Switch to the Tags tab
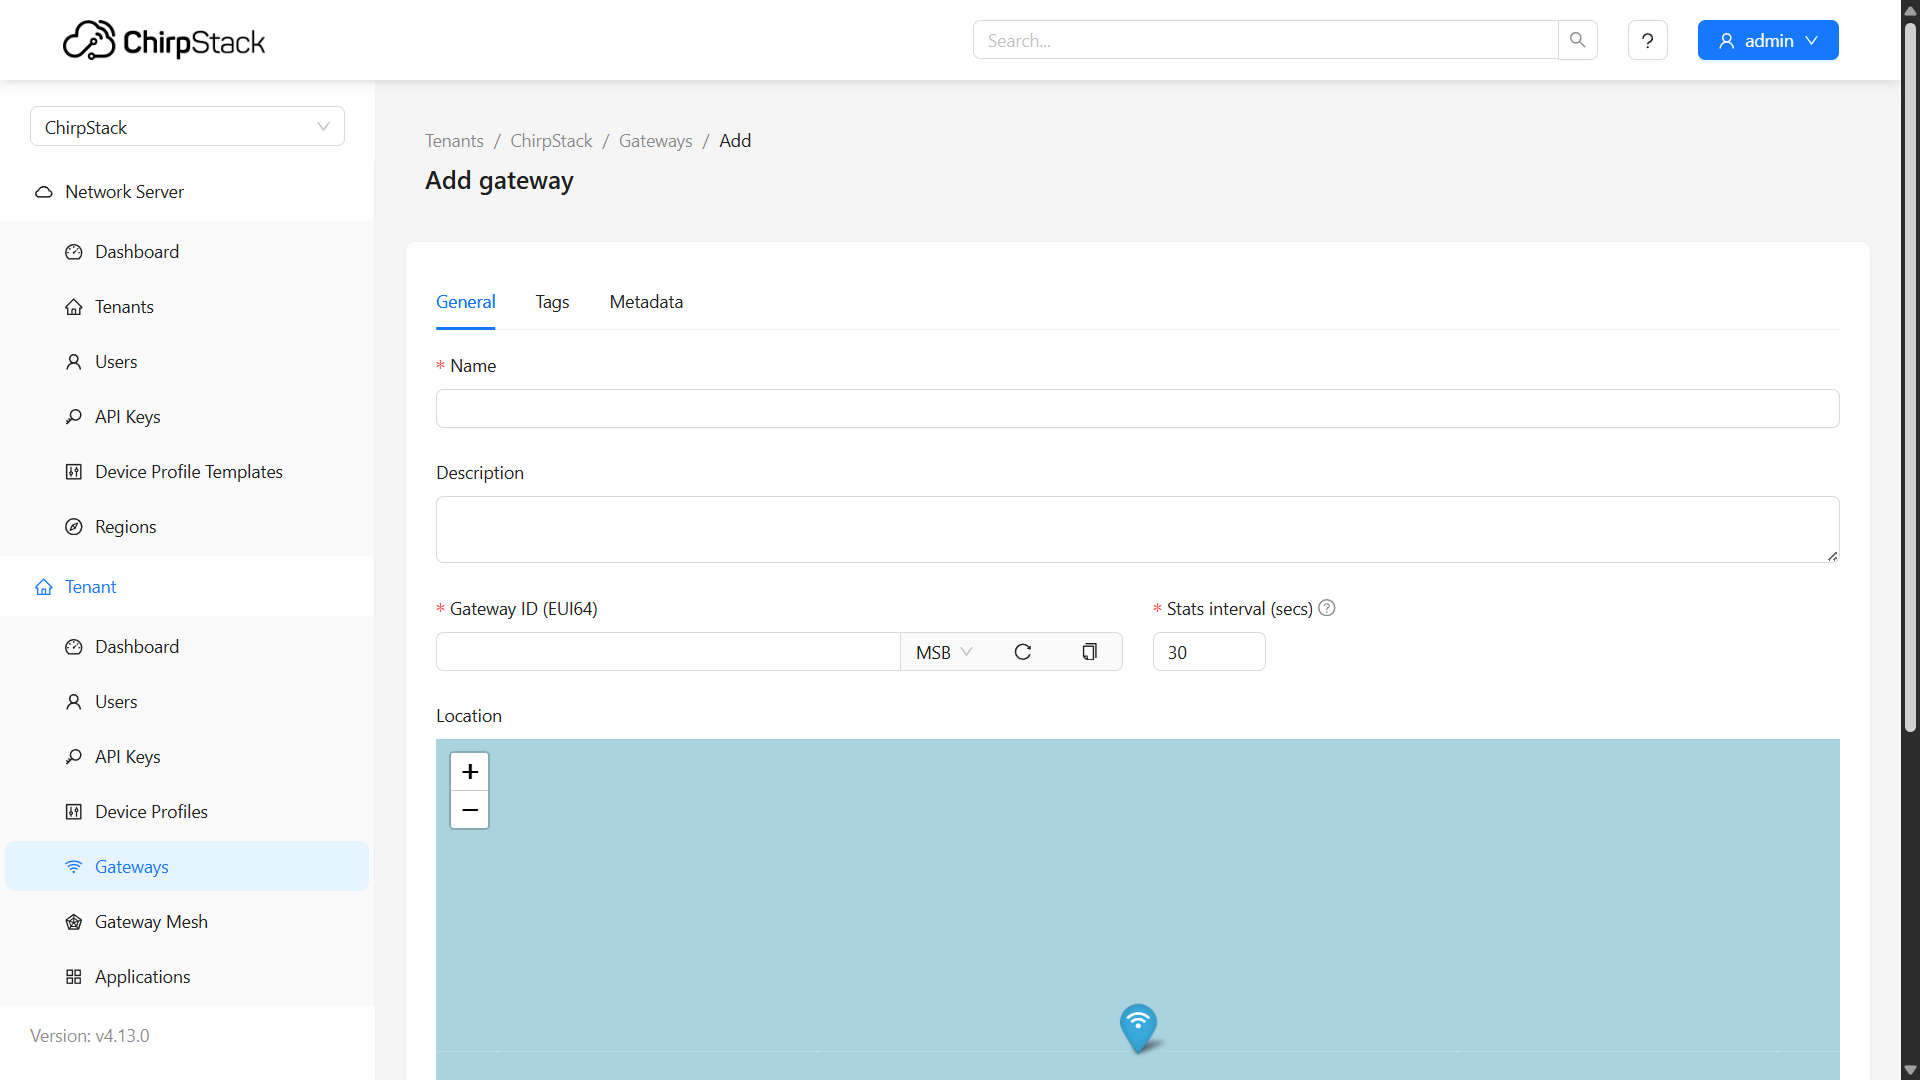The height and width of the screenshot is (1080, 1920). pyautogui.click(x=552, y=302)
